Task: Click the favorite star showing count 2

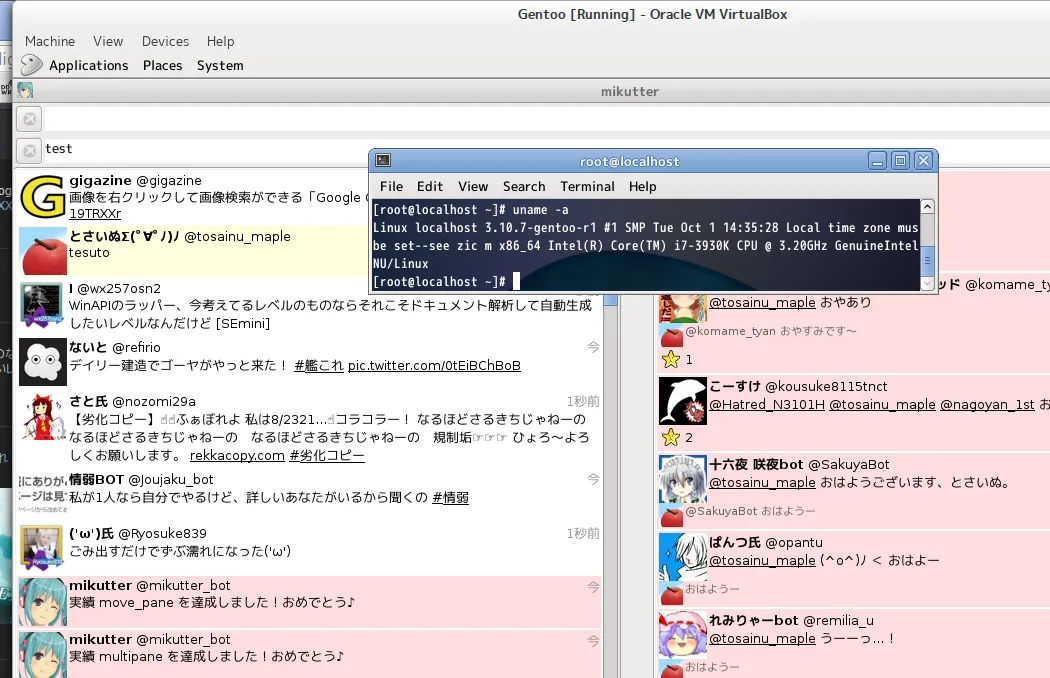Action: [x=670, y=437]
